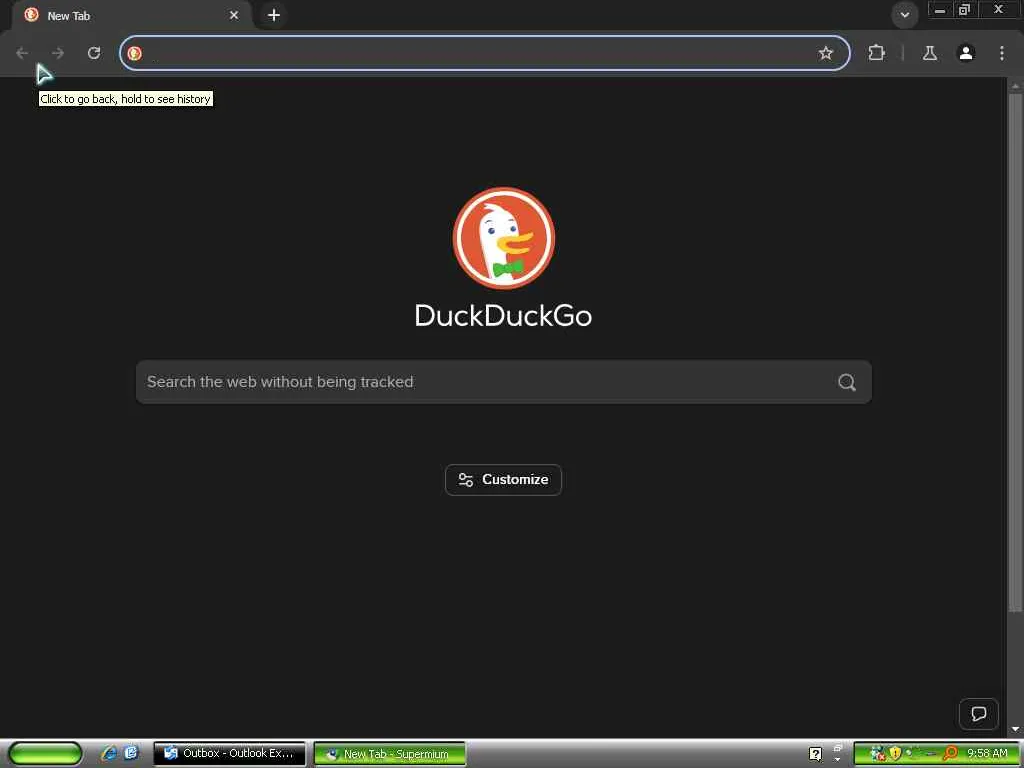Click the yellow security shield tray icon
1024x768 pixels.
coord(895,754)
